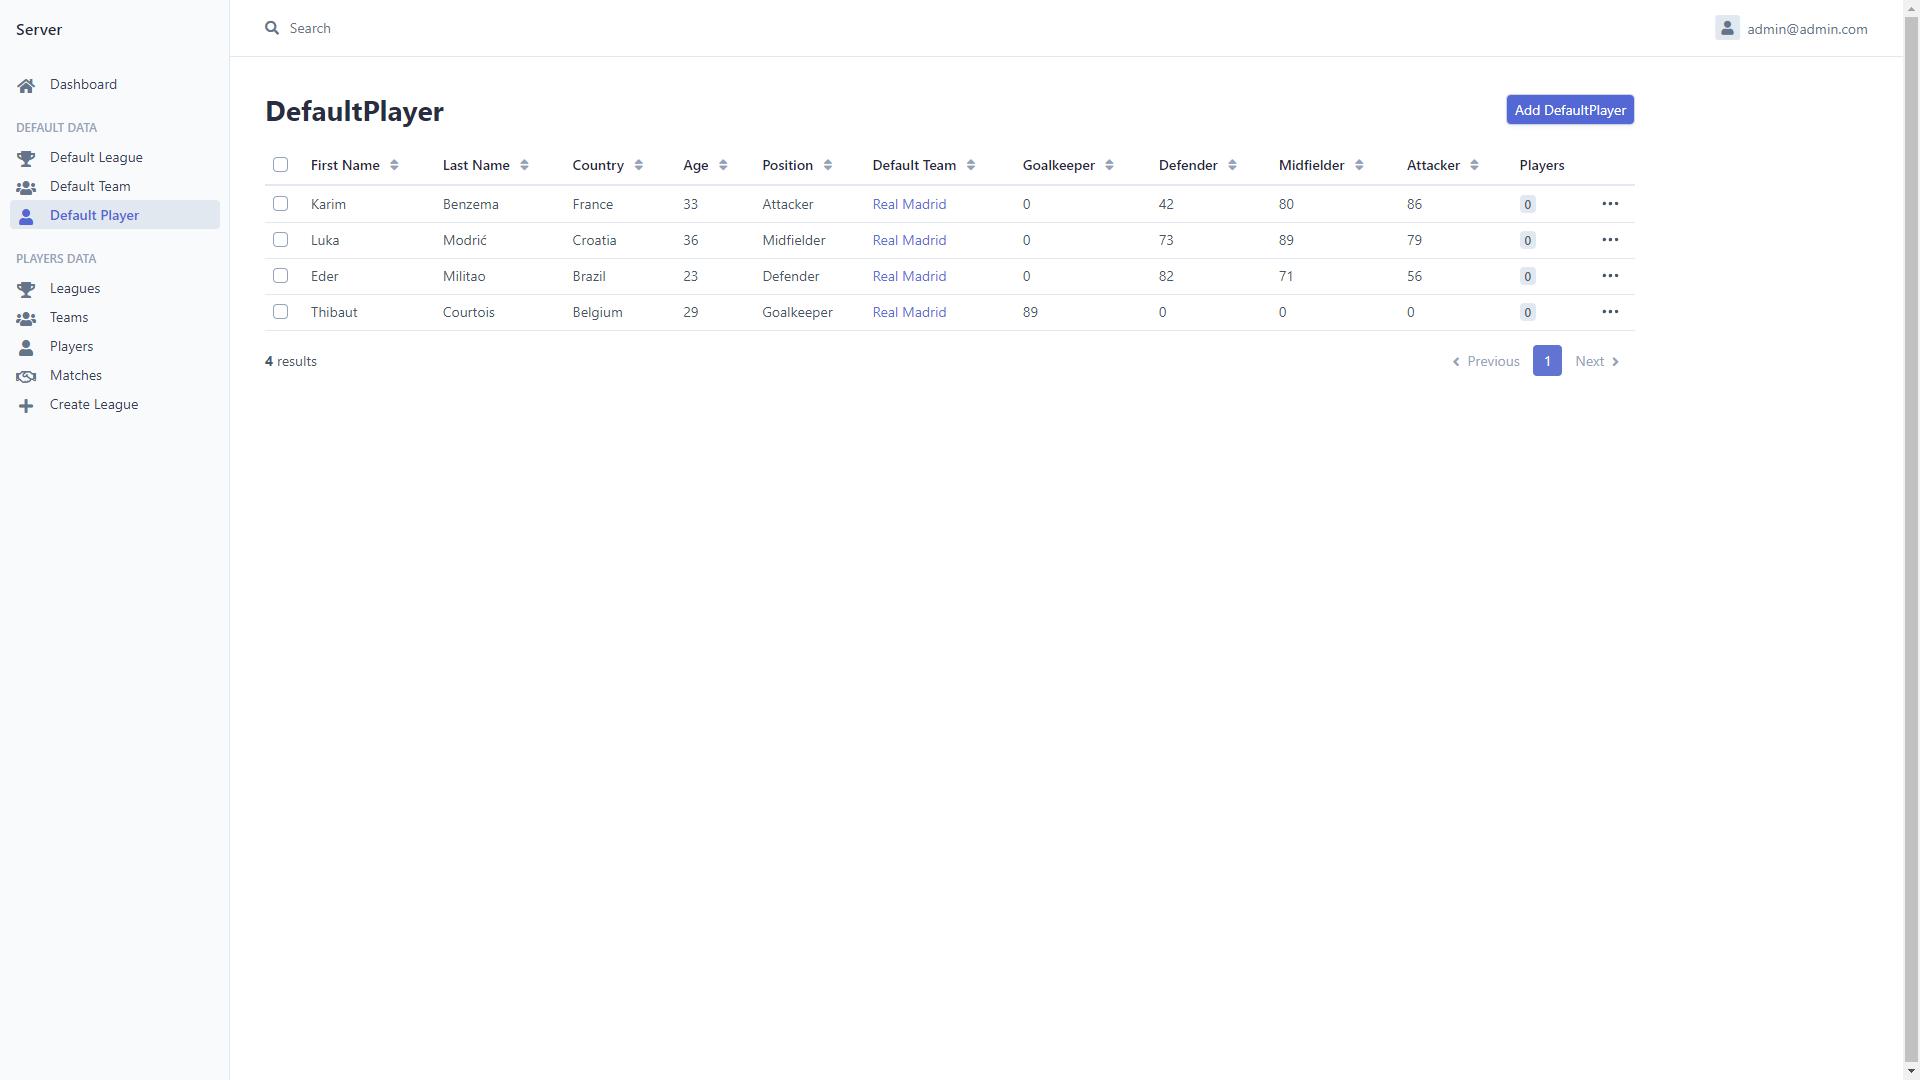
Task: Click the Create League plus icon
Action: pos(26,405)
